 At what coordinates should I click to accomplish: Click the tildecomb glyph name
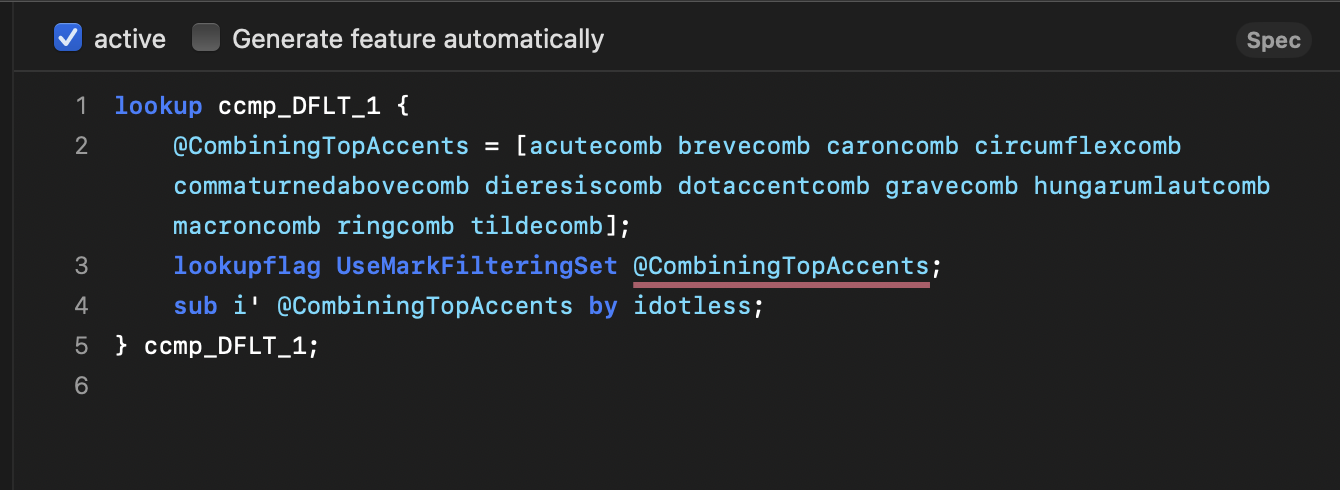pyautogui.click(x=537, y=226)
